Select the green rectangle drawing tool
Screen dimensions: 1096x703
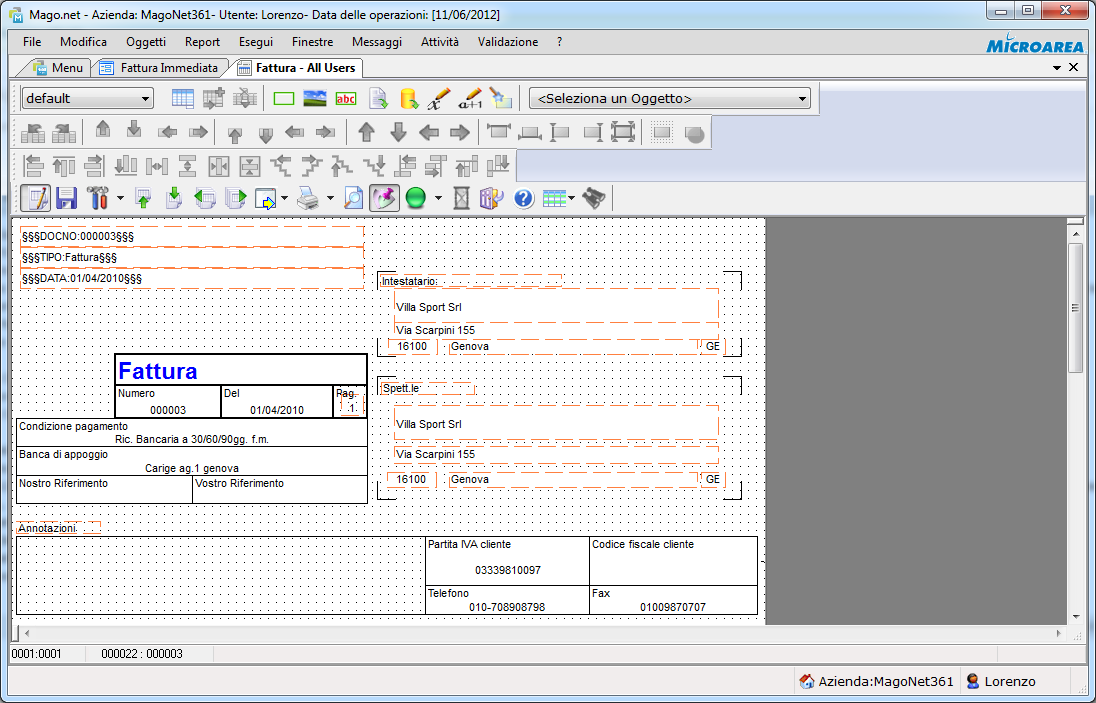click(284, 99)
